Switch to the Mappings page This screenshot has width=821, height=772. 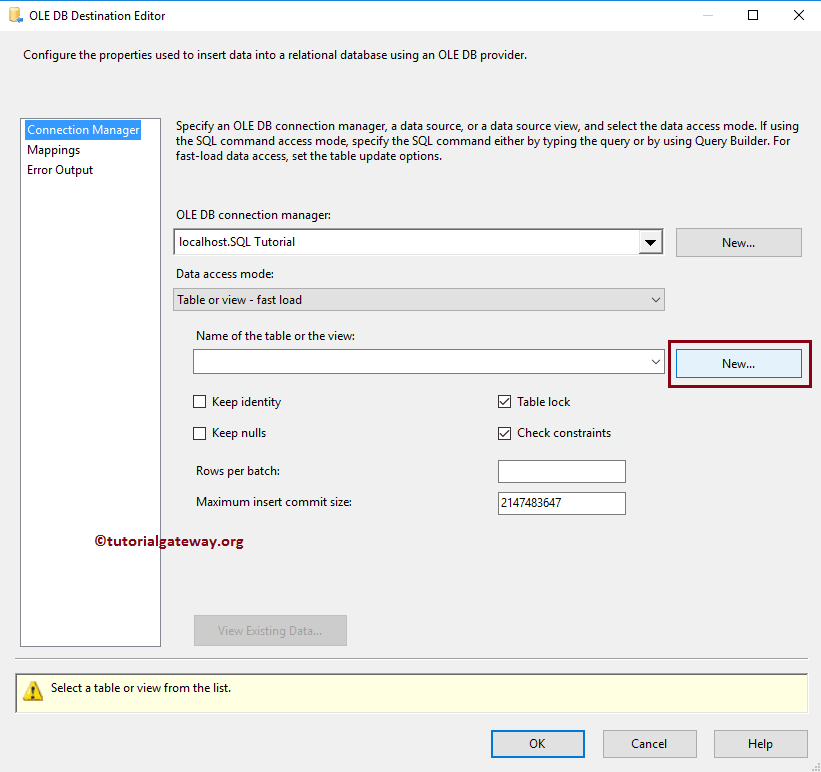tap(54, 150)
